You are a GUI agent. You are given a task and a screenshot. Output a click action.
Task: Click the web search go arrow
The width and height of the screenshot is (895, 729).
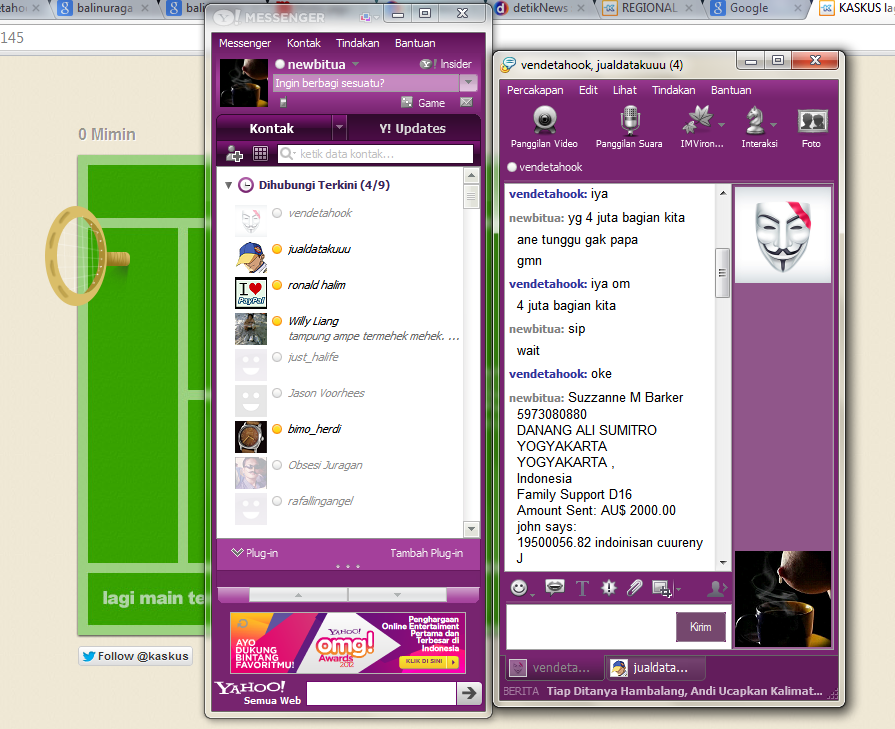pos(469,693)
